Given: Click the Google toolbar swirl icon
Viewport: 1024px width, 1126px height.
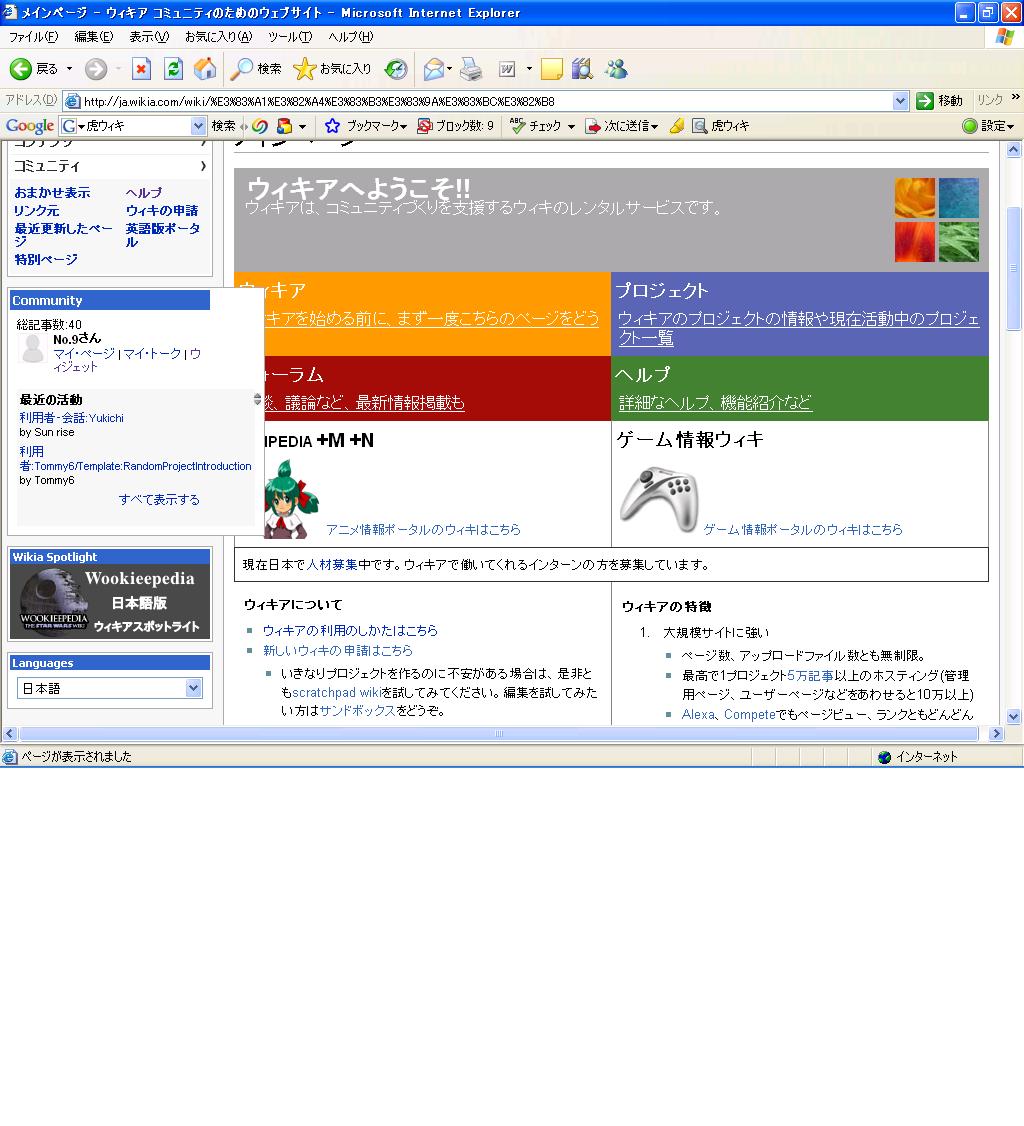Looking at the screenshot, I should point(260,126).
